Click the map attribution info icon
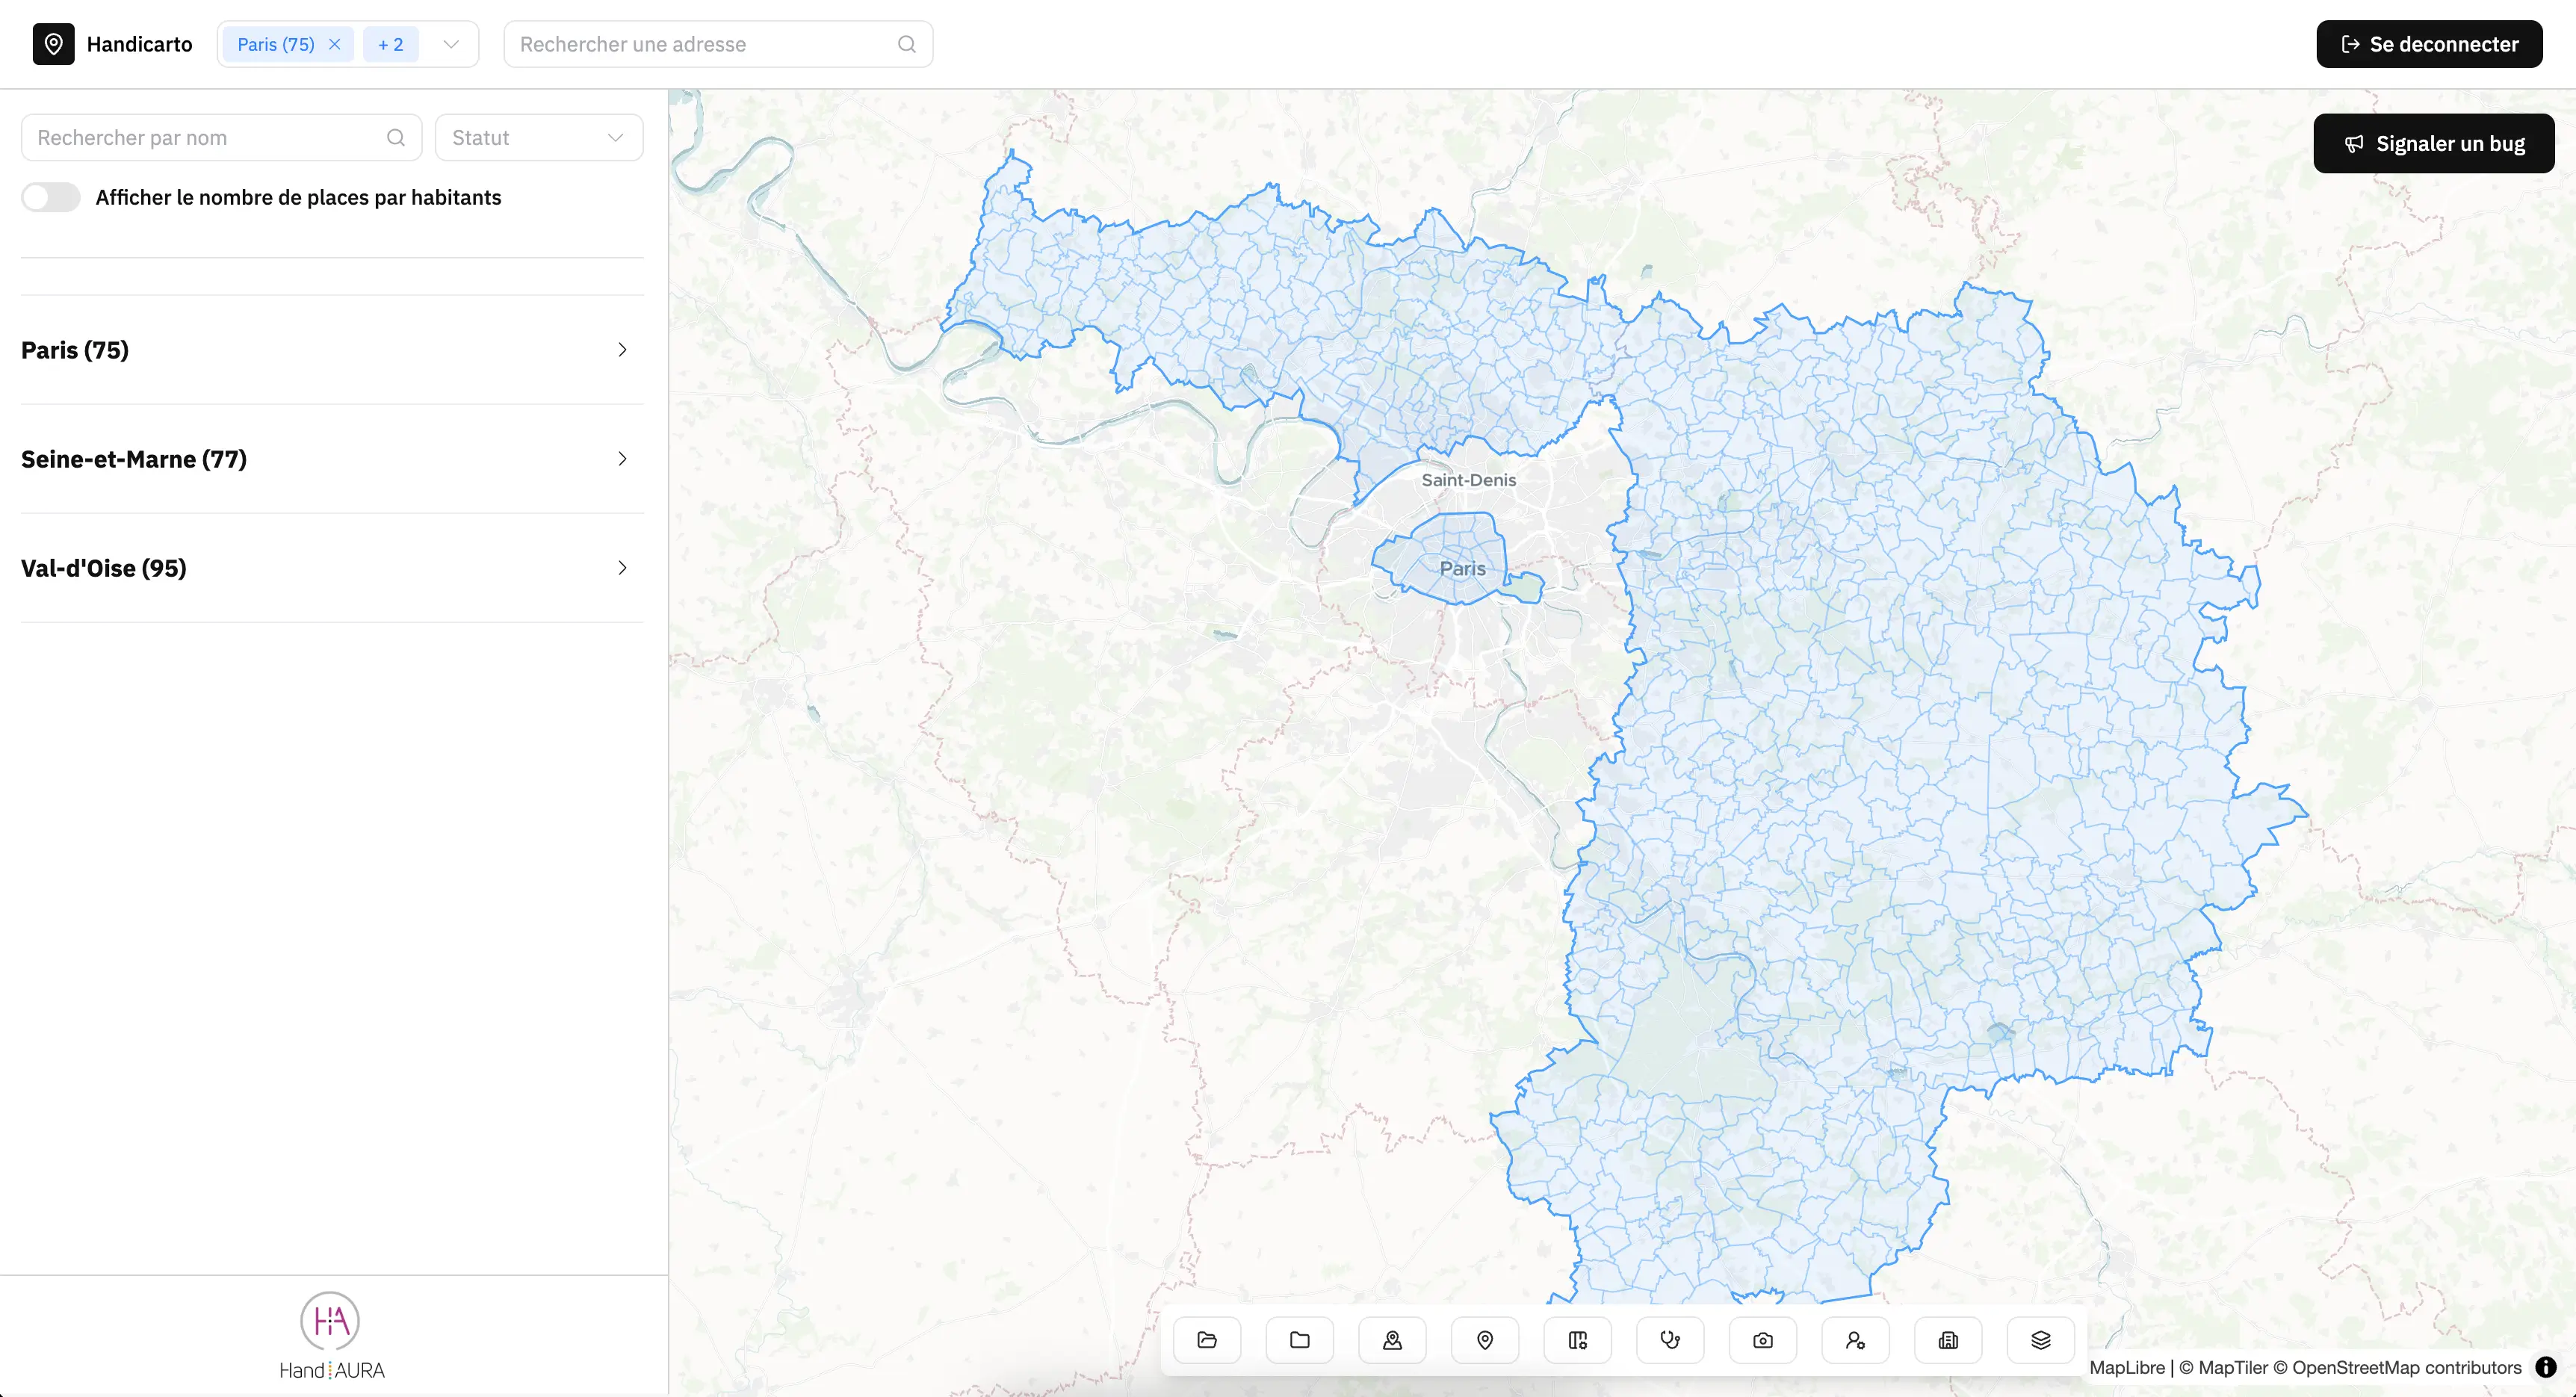2576x1397 pixels. click(x=2546, y=1367)
